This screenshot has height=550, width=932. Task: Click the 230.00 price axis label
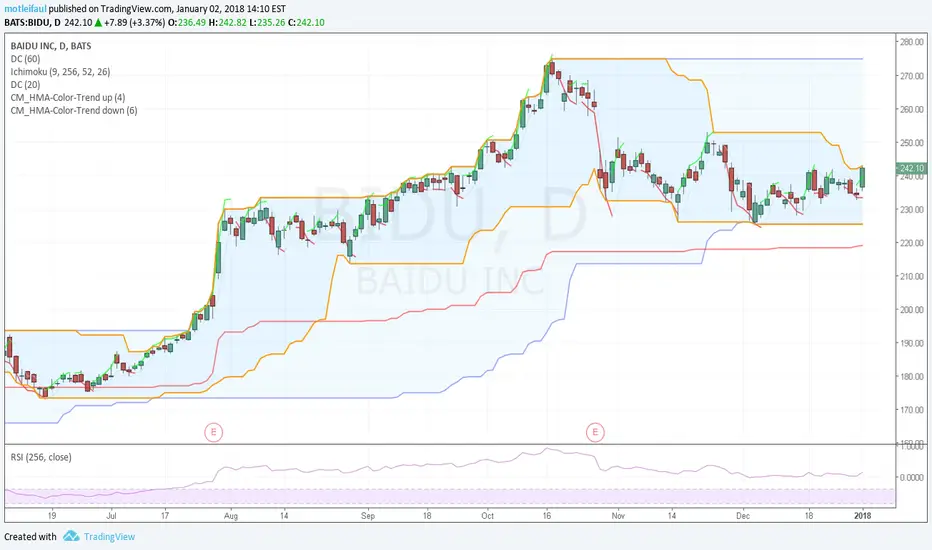912,209
